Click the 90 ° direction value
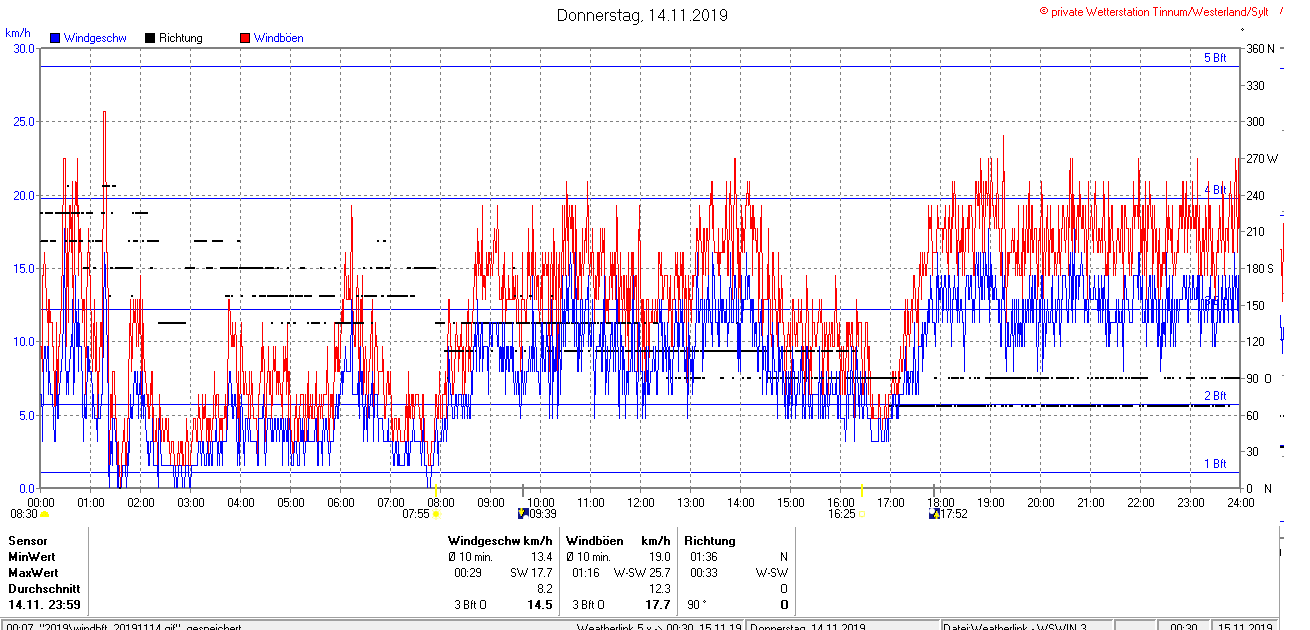1310x630 pixels. (x=696, y=605)
